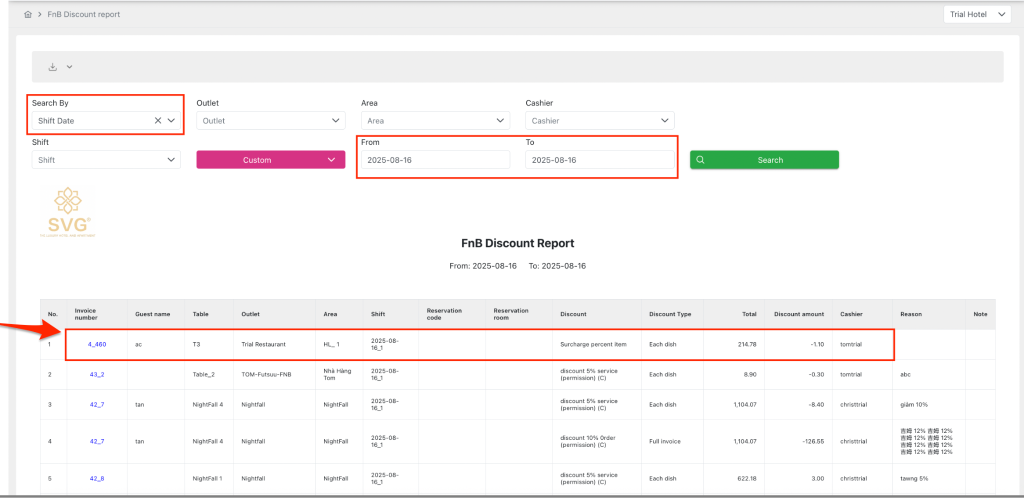Click the From date field
The width and height of the screenshot is (1024, 498).
tap(433, 160)
